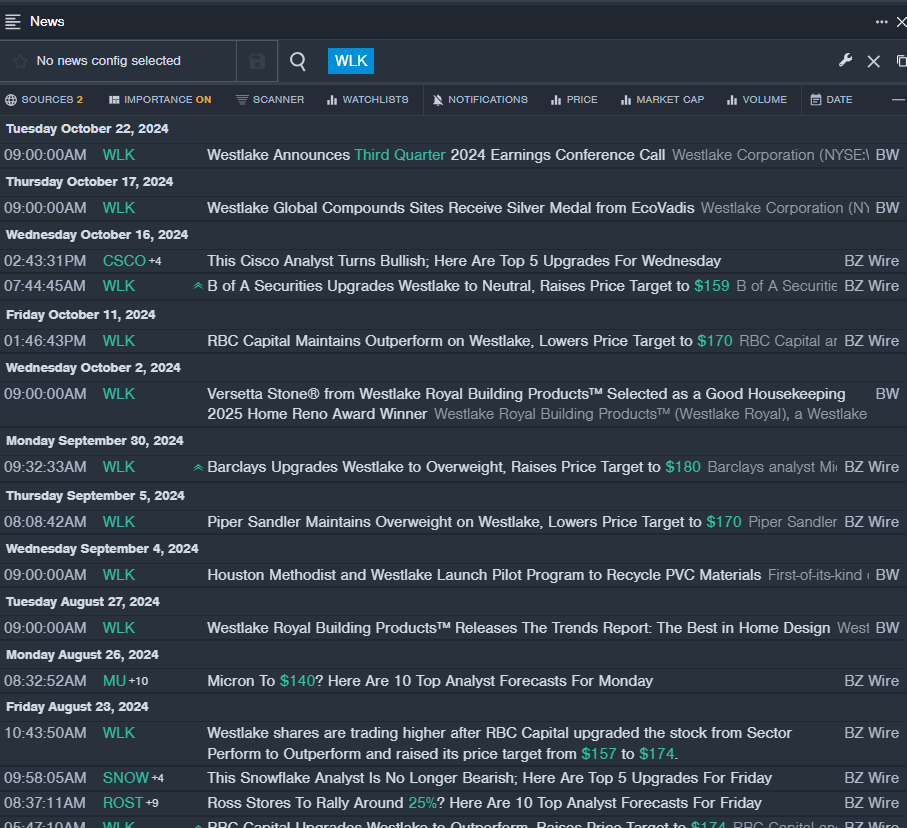Open the three-dot more options menu
Image resolution: width=907 pixels, height=828 pixels.
tap(881, 21)
